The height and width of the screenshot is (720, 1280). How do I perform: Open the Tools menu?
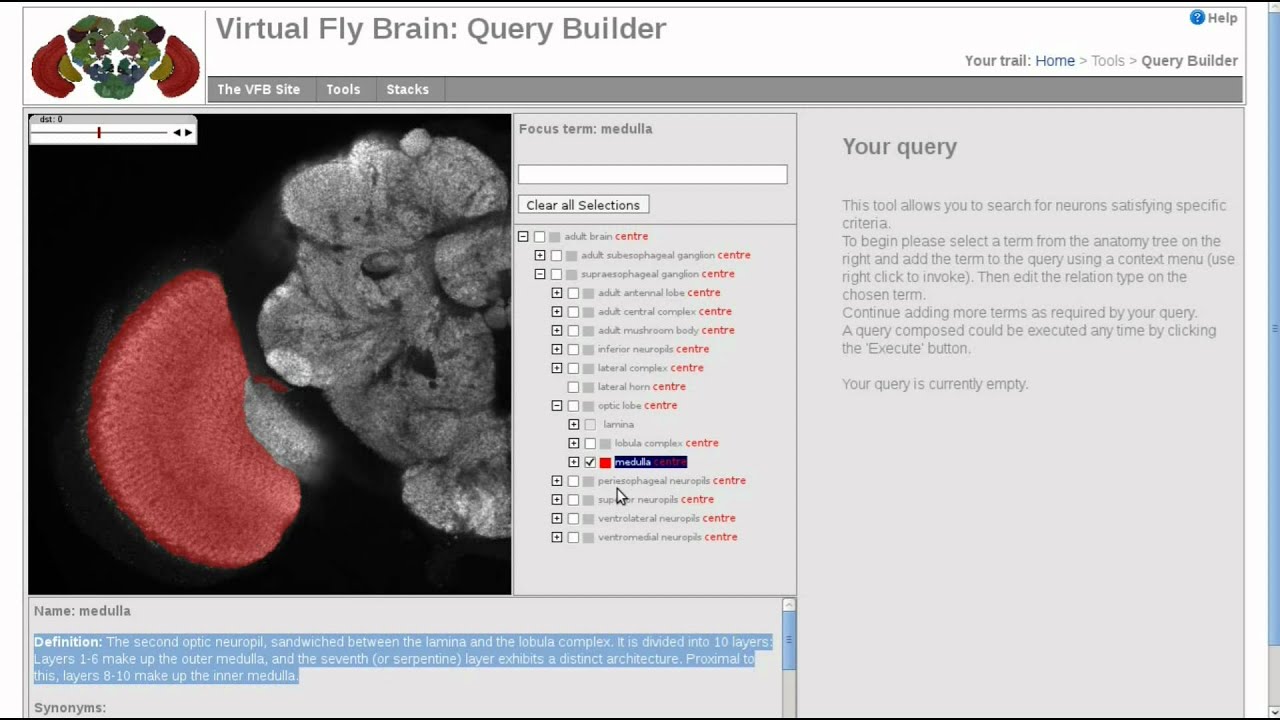click(343, 89)
